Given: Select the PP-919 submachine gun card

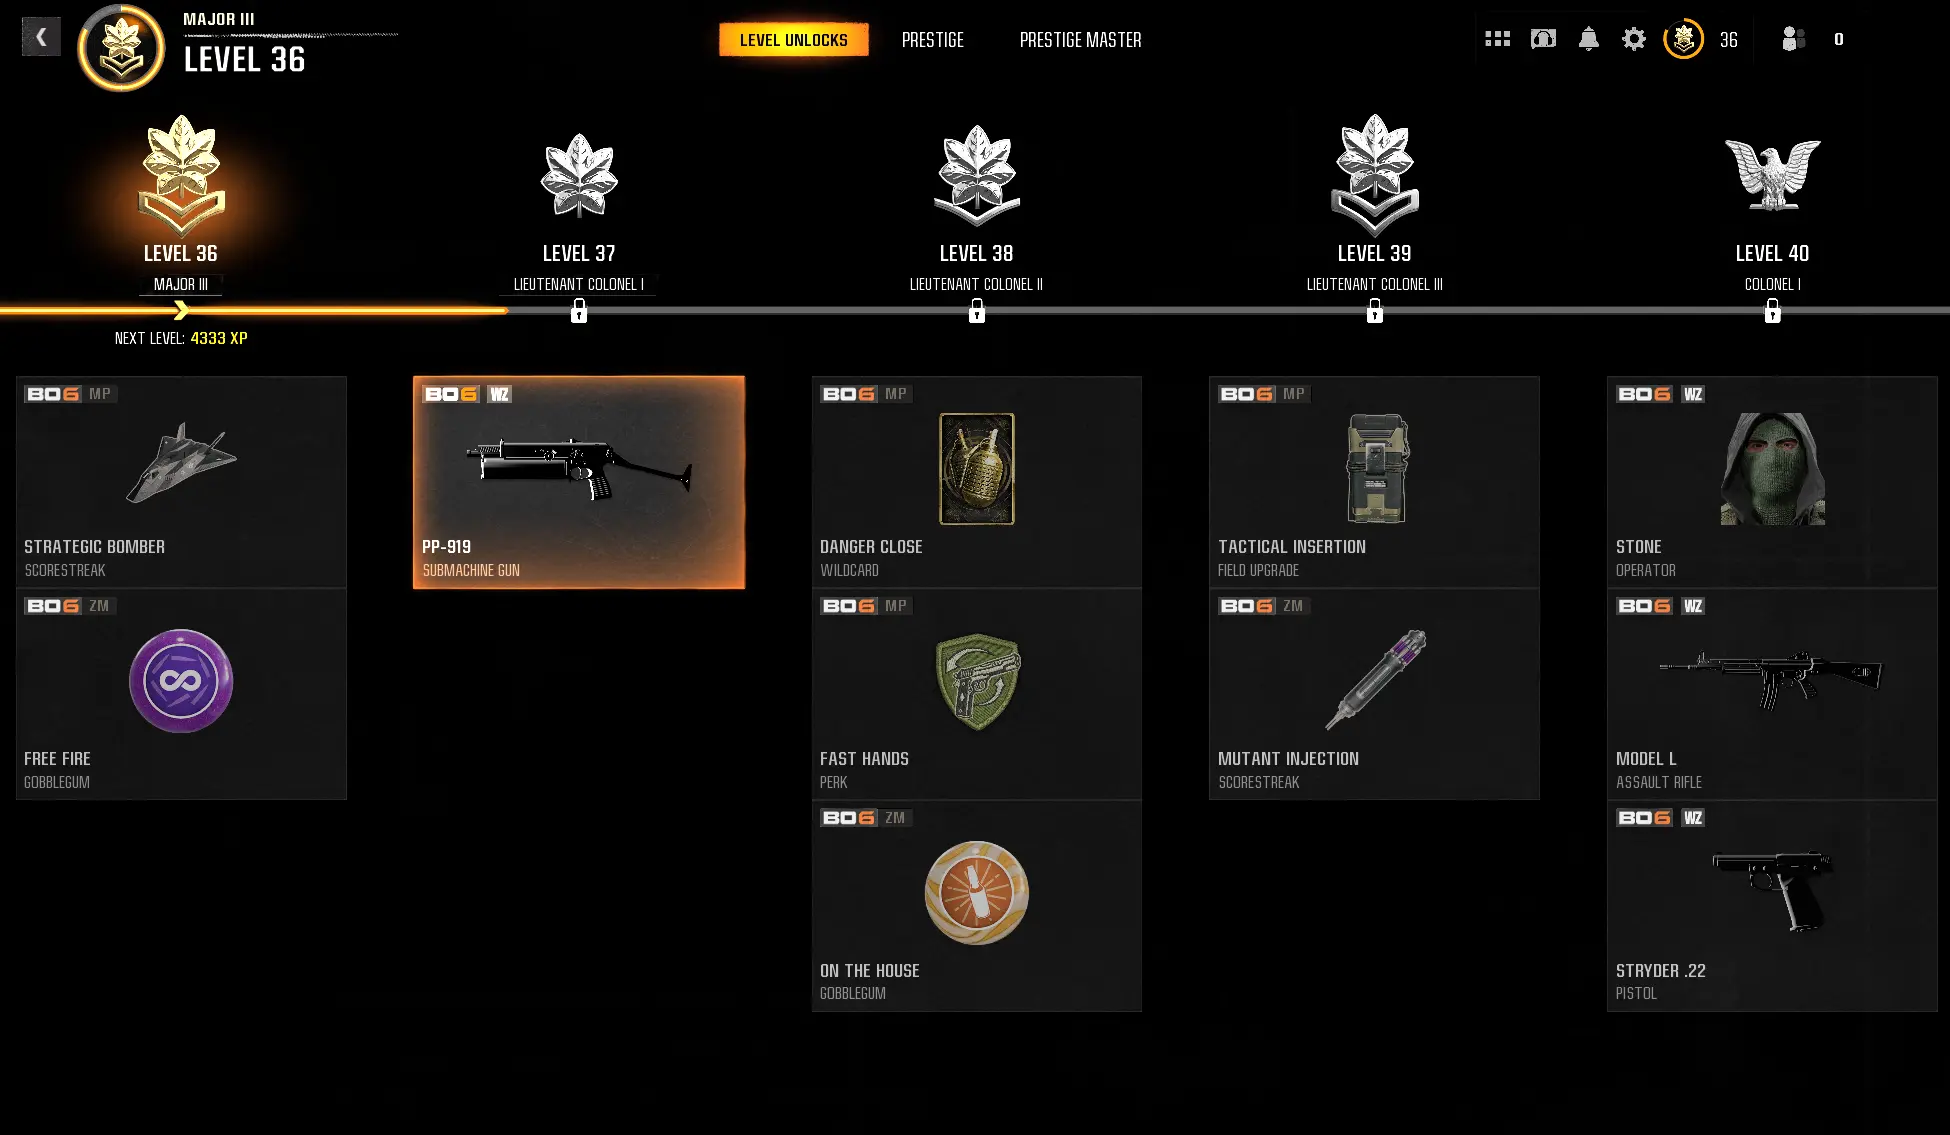Looking at the screenshot, I should 579,482.
